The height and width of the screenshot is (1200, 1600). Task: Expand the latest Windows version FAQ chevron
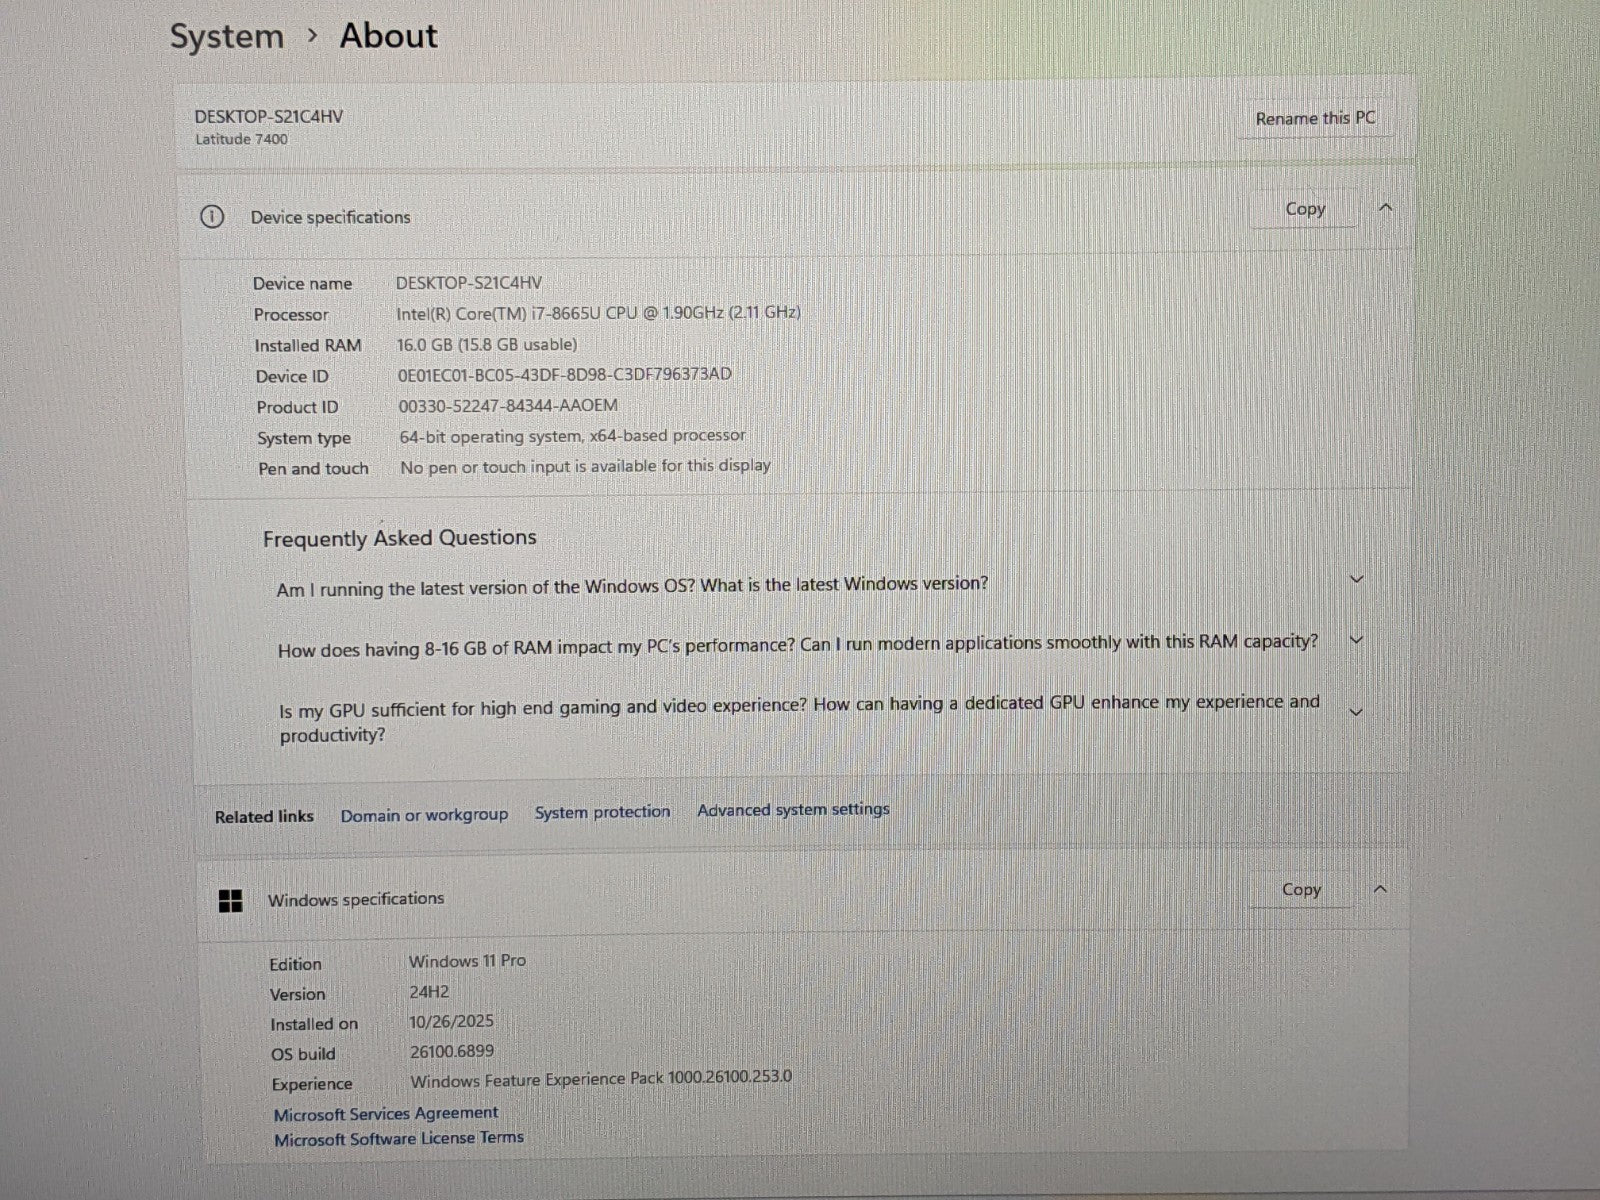tap(1356, 579)
